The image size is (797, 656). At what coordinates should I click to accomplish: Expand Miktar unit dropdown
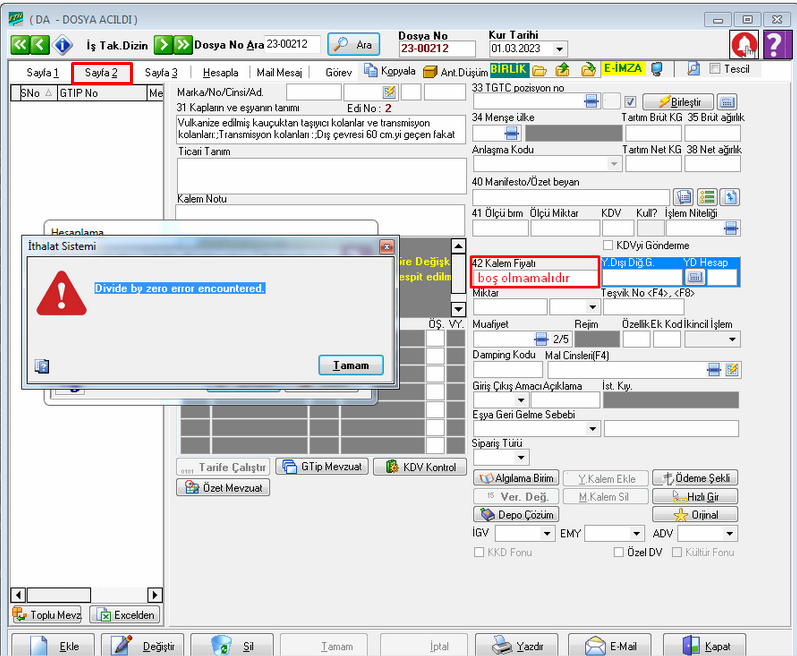[592, 307]
